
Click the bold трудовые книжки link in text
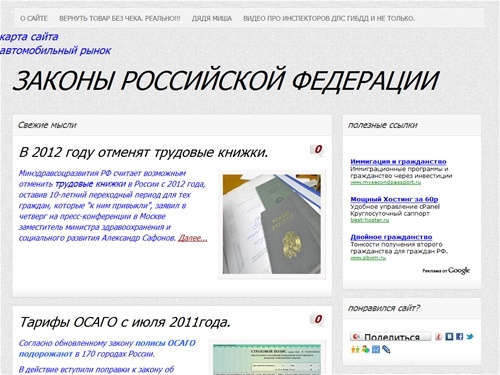click(90, 184)
